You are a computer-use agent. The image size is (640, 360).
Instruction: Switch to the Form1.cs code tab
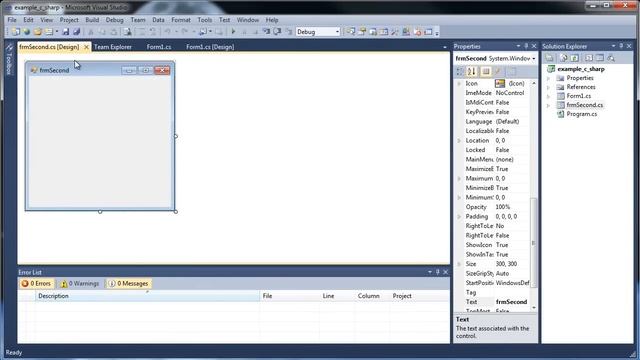coord(159,47)
